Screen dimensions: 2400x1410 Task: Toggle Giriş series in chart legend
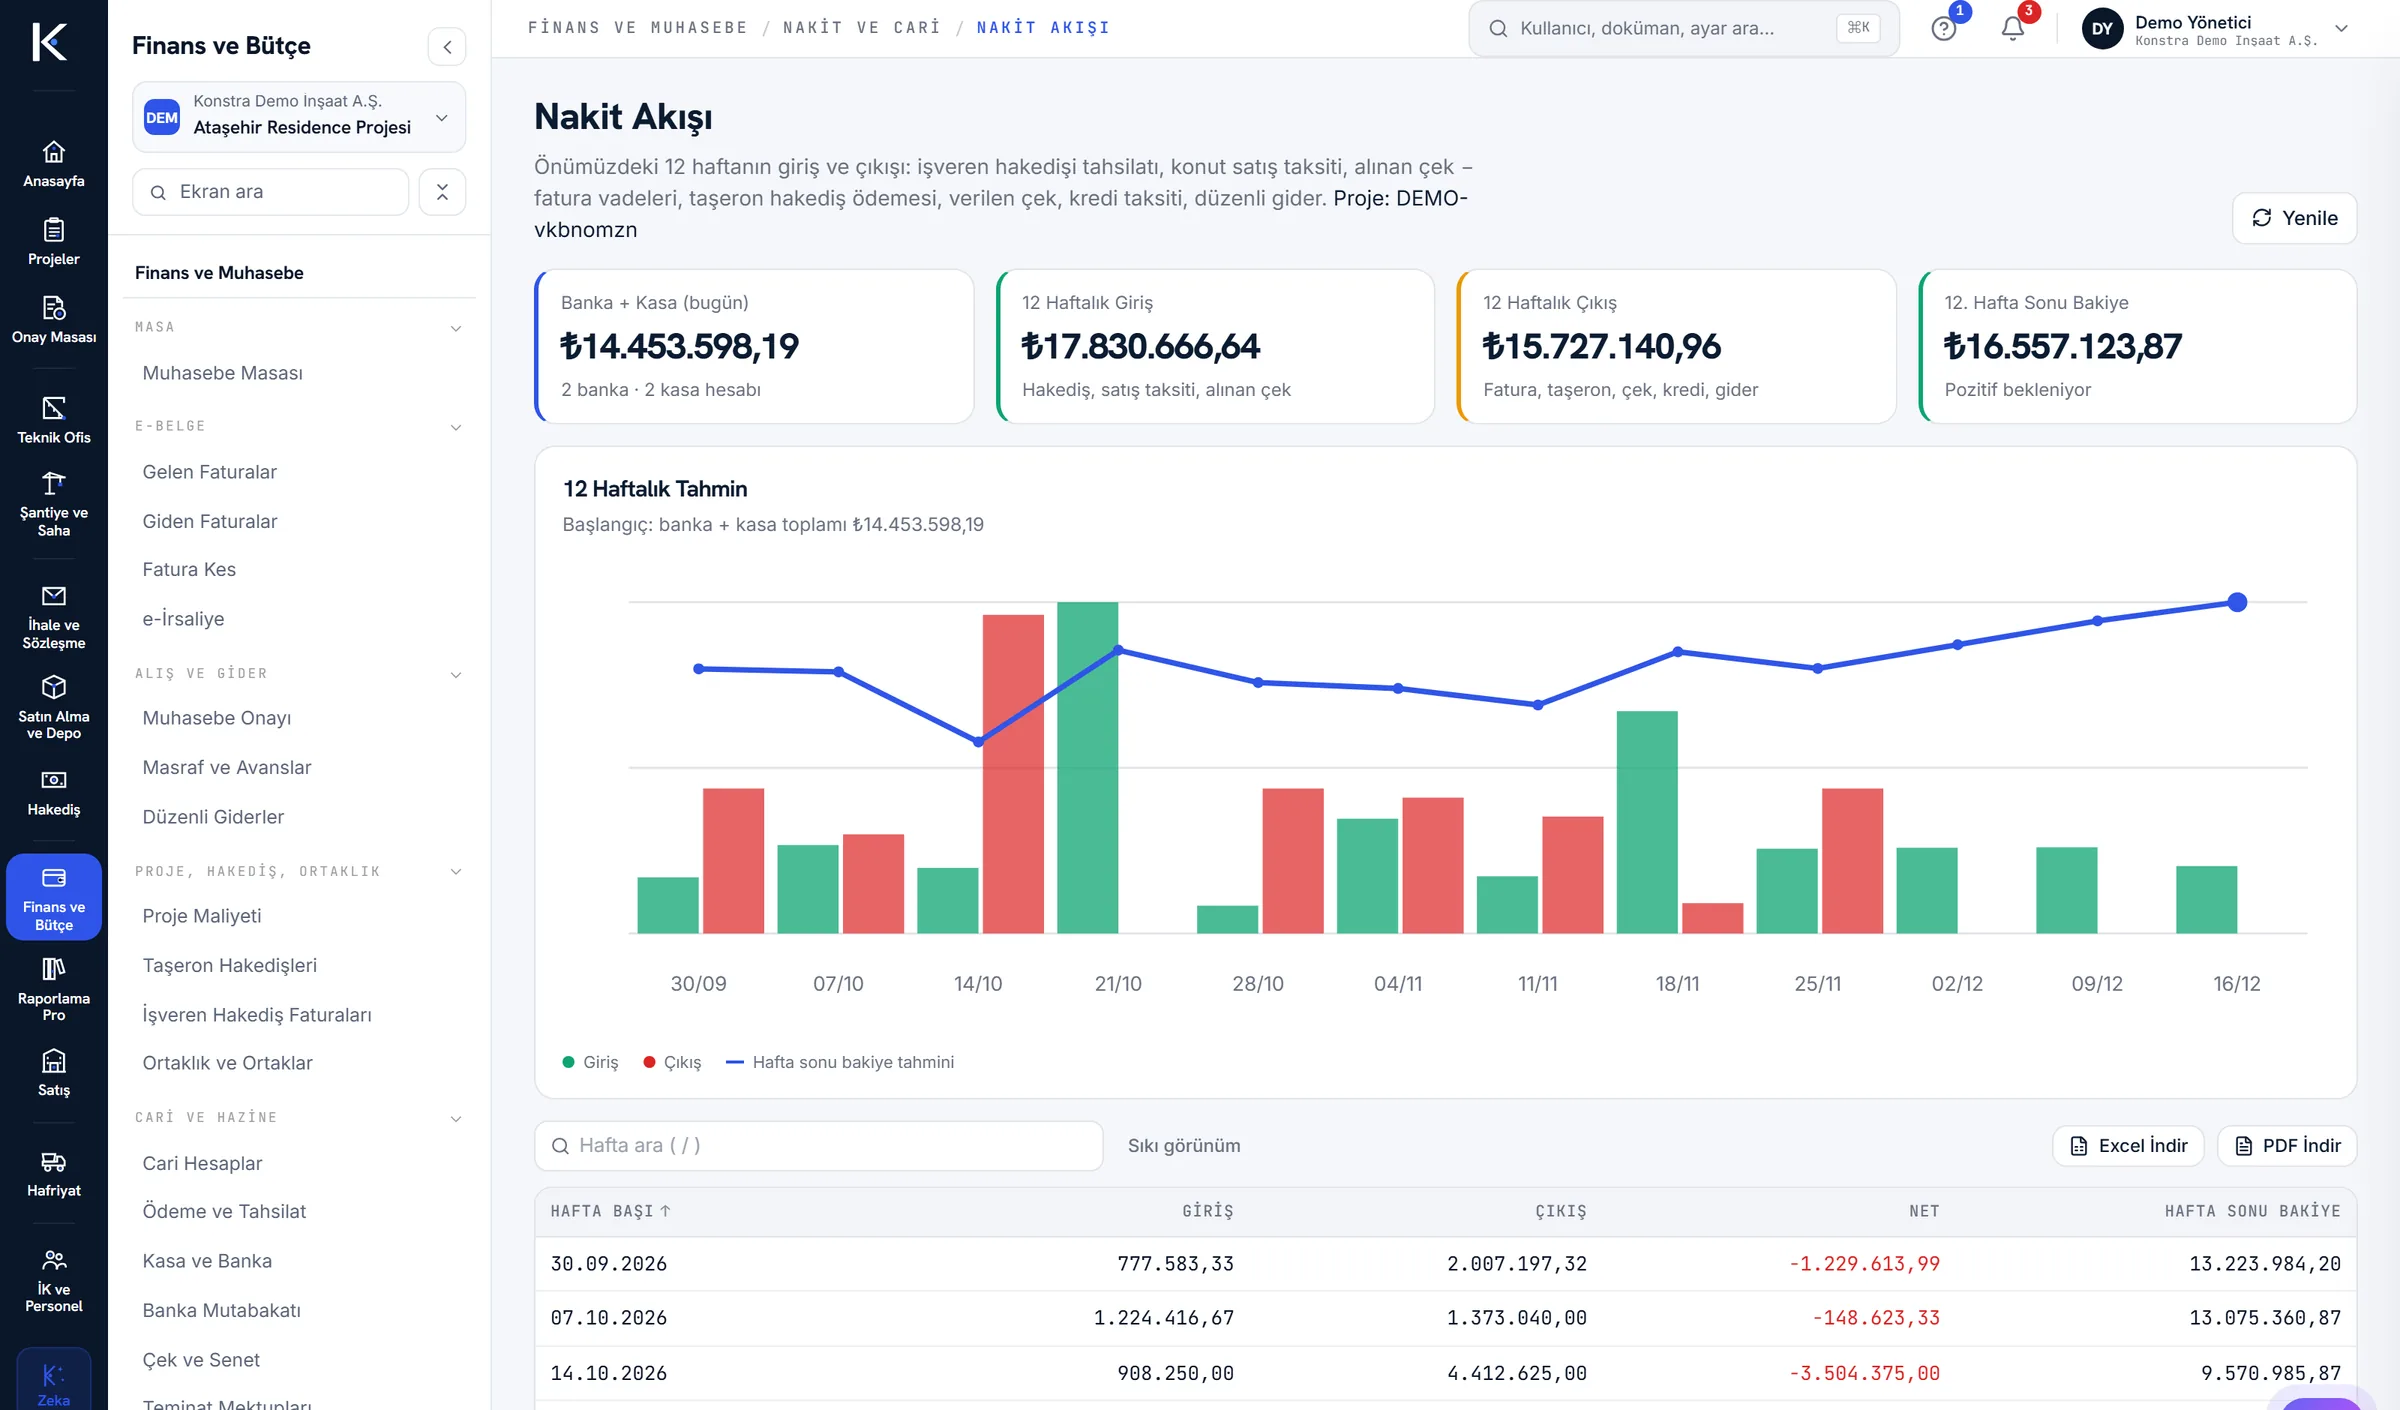point(591,1062)
